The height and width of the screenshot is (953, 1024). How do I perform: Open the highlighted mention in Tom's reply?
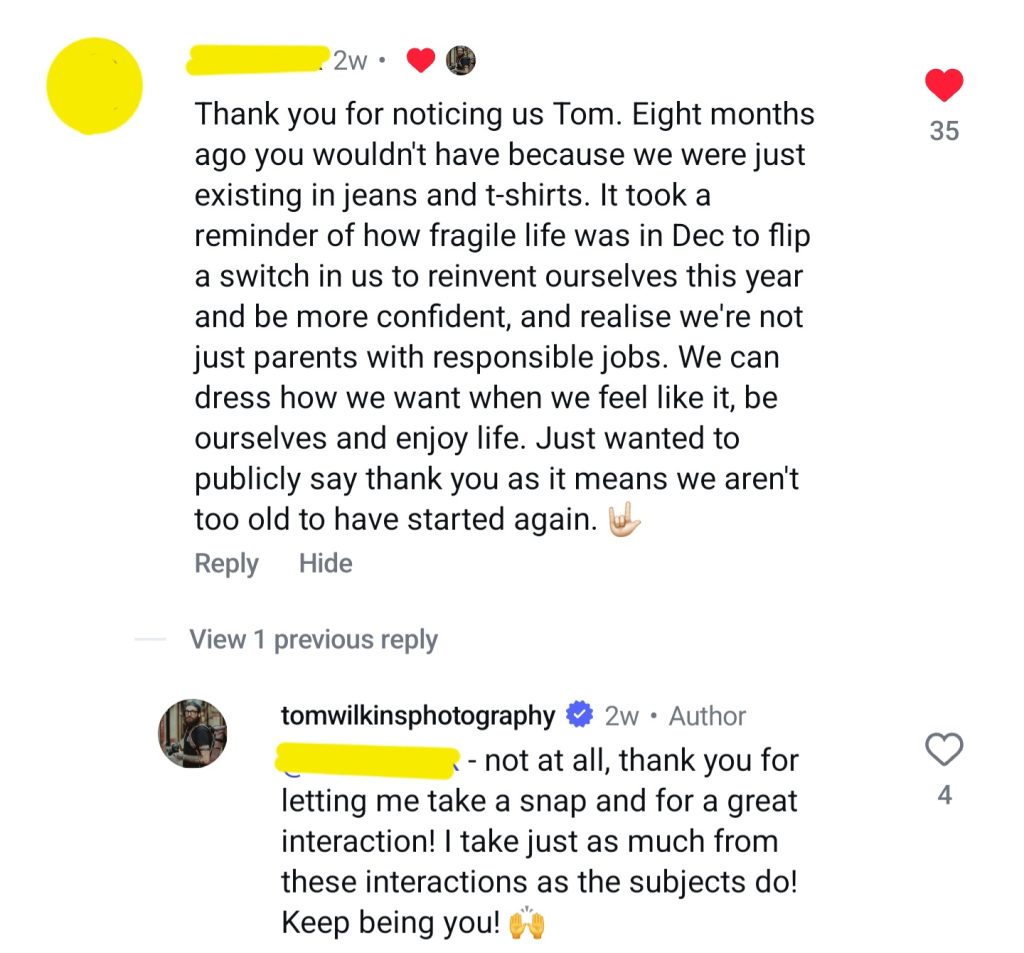click(366, 762)
